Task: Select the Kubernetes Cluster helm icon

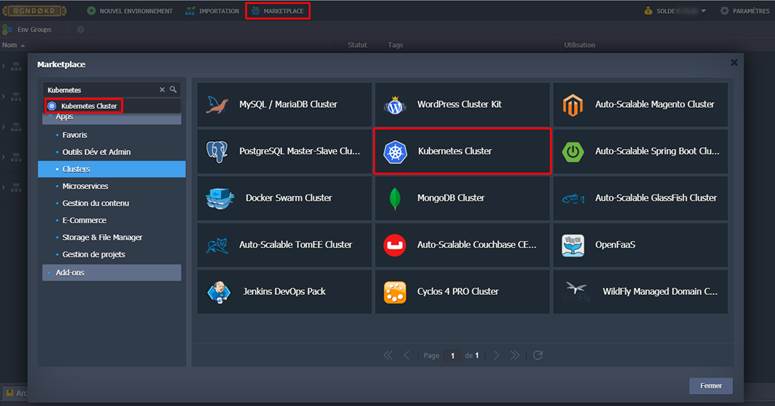Action: click(x=395, y=152)
